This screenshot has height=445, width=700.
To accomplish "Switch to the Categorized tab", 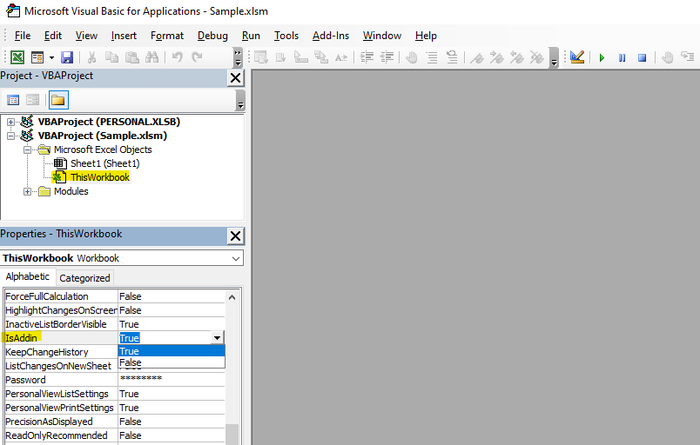I will pos(85,278).
